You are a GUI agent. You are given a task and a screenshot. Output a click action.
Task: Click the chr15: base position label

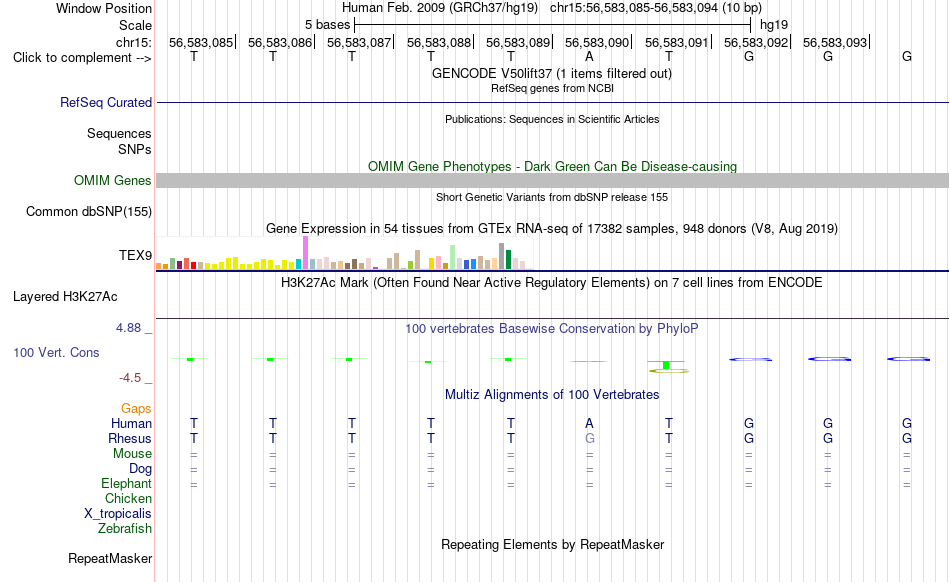click(133, 42)
